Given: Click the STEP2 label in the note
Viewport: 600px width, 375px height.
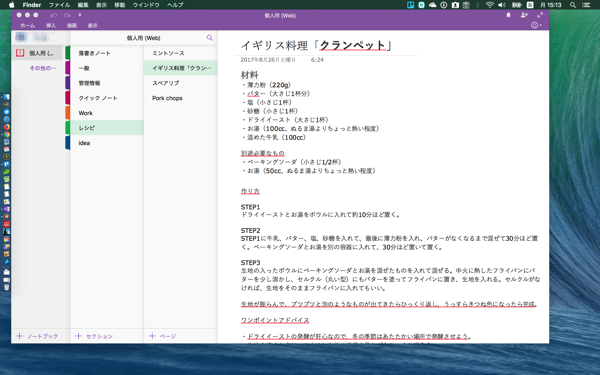Looking at the screenshot, I should pyautogui.click(x=250, y=231).
